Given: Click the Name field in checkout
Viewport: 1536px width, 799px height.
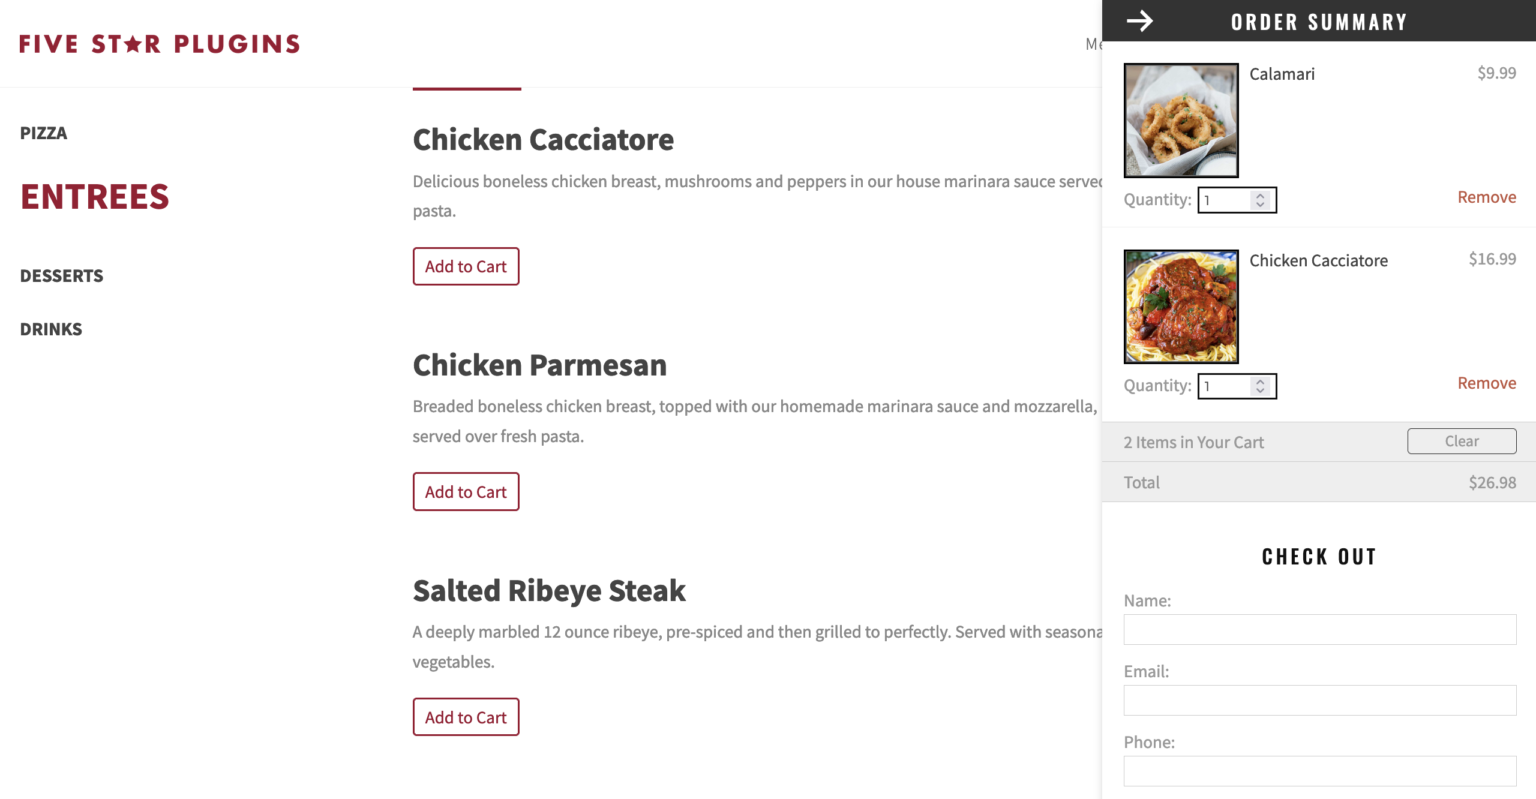Looking at the screenshot, I should [1318, 629].
